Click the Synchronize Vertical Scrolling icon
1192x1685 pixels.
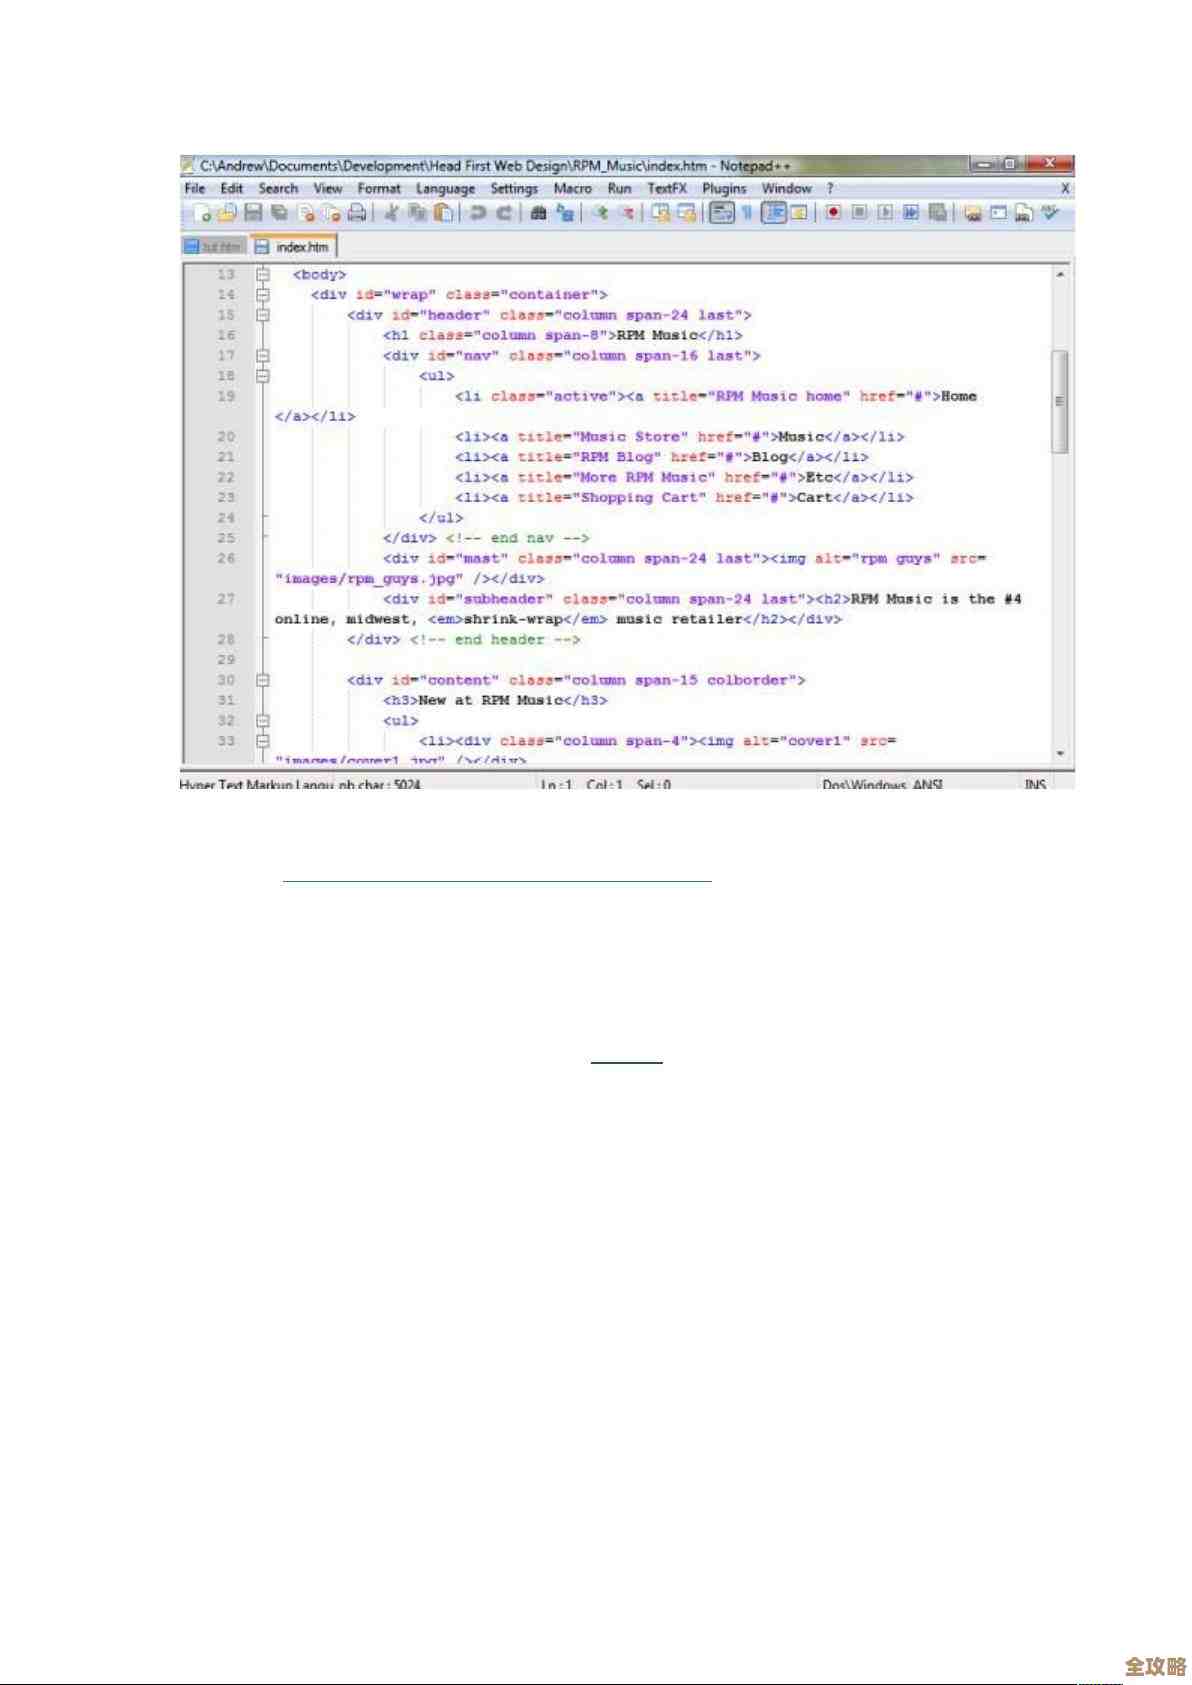pyautogui.click(x=660, y=213)
